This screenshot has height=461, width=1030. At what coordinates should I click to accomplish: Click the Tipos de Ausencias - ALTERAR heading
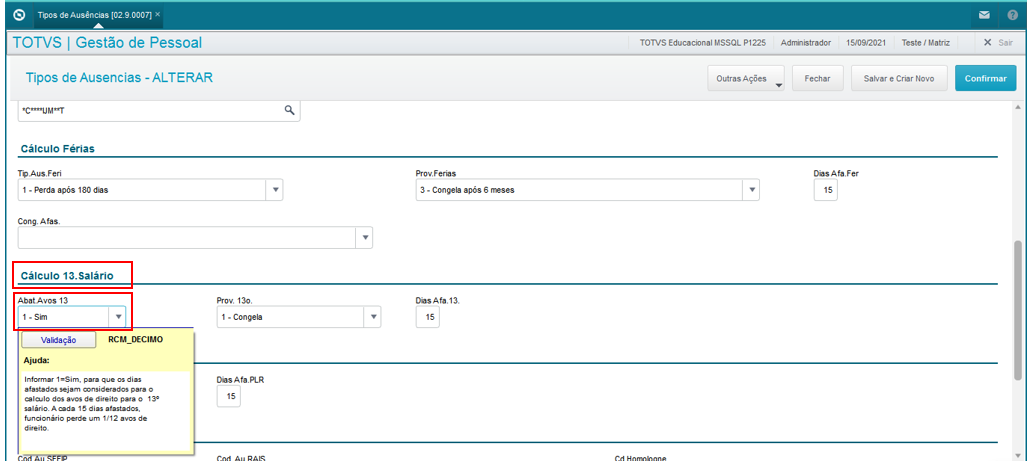click(x=119, y=77)
